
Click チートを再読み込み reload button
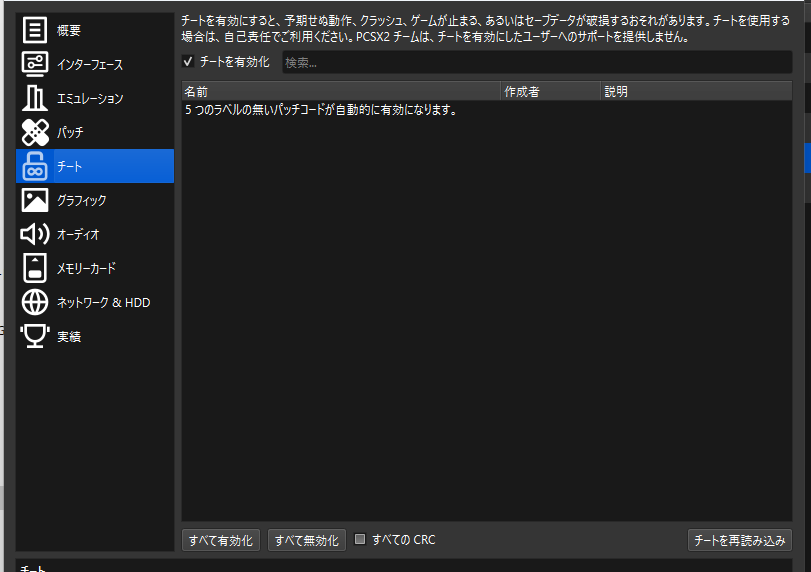[x=740, y=540]
